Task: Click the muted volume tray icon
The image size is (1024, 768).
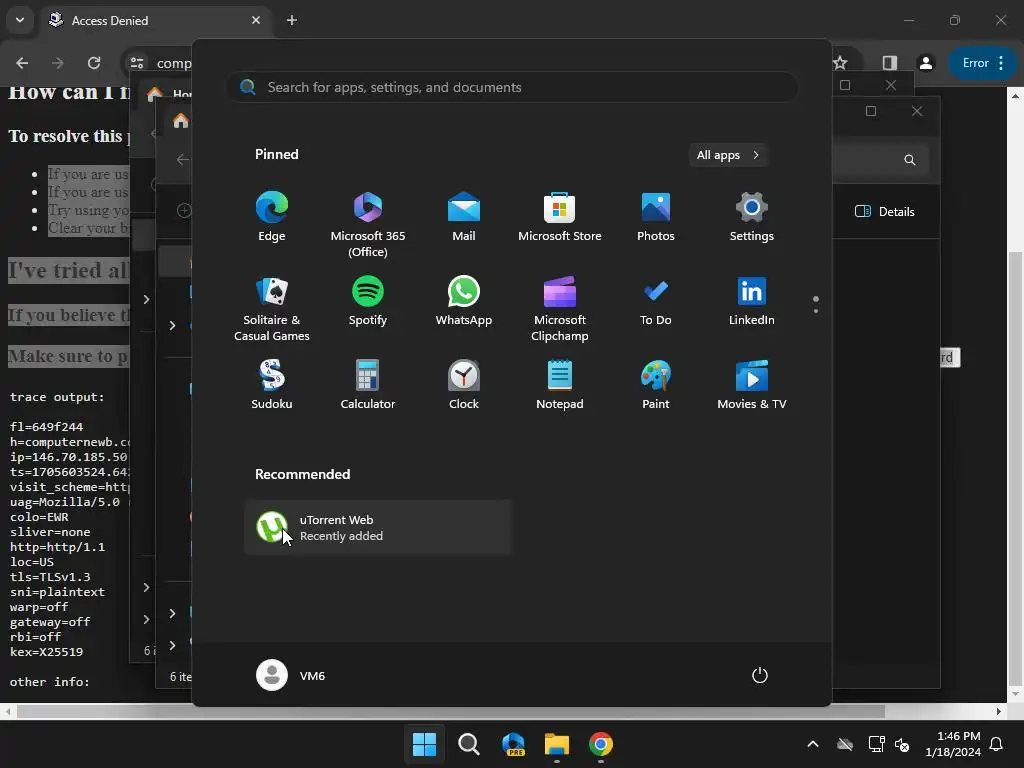Action: click(x=902, y=744)
